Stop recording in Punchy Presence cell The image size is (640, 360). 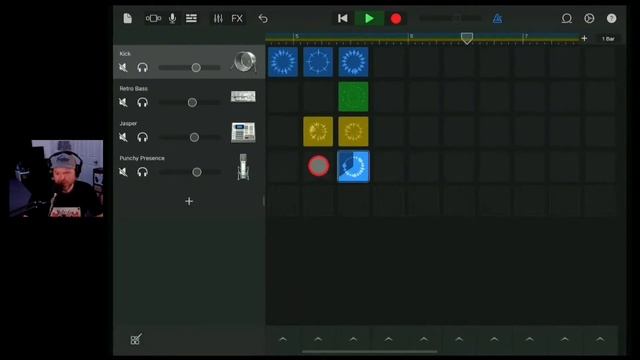[x=318, y=166]
